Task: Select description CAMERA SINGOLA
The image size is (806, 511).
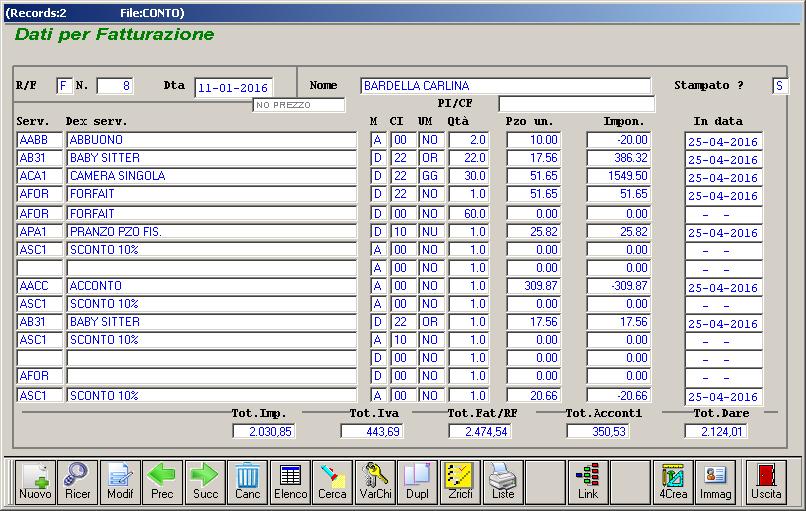Action: (212, 176)
